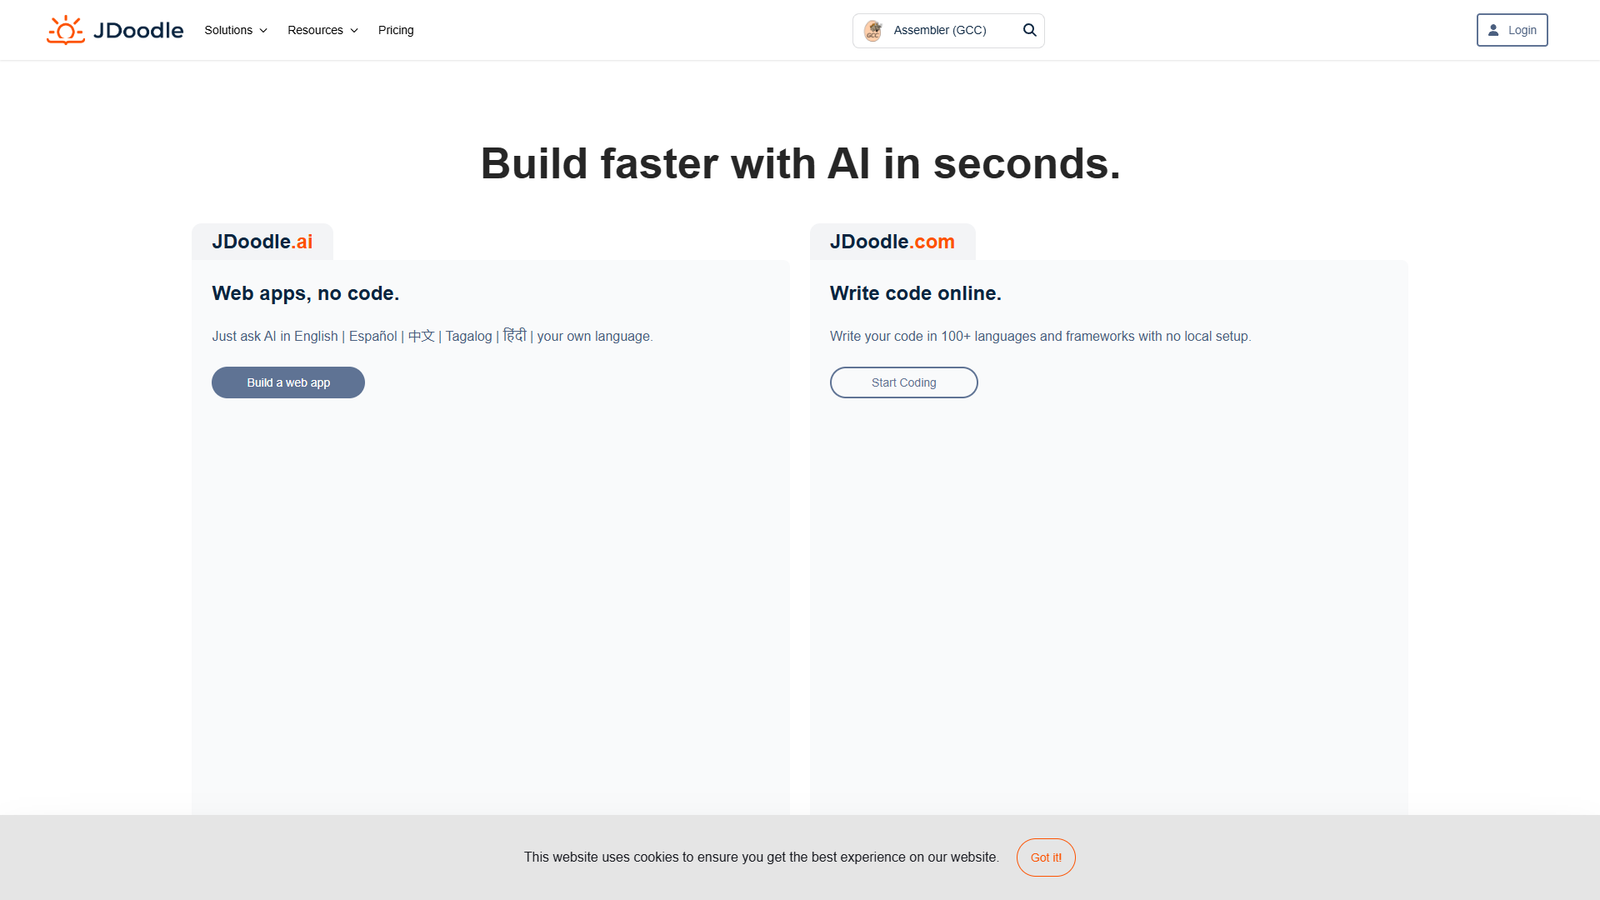
Task: Click the cookie notice message text
Action: pyautogui.click(x=761, y=857)
